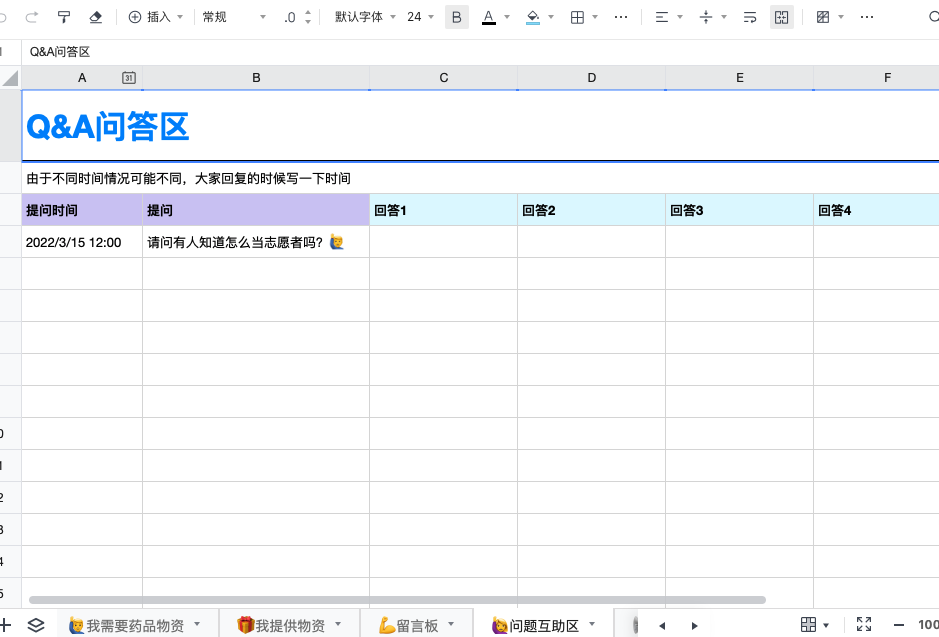939x637 pixels.
Task: Toggle text wrap icon
Action: click(x=750, y=17)
